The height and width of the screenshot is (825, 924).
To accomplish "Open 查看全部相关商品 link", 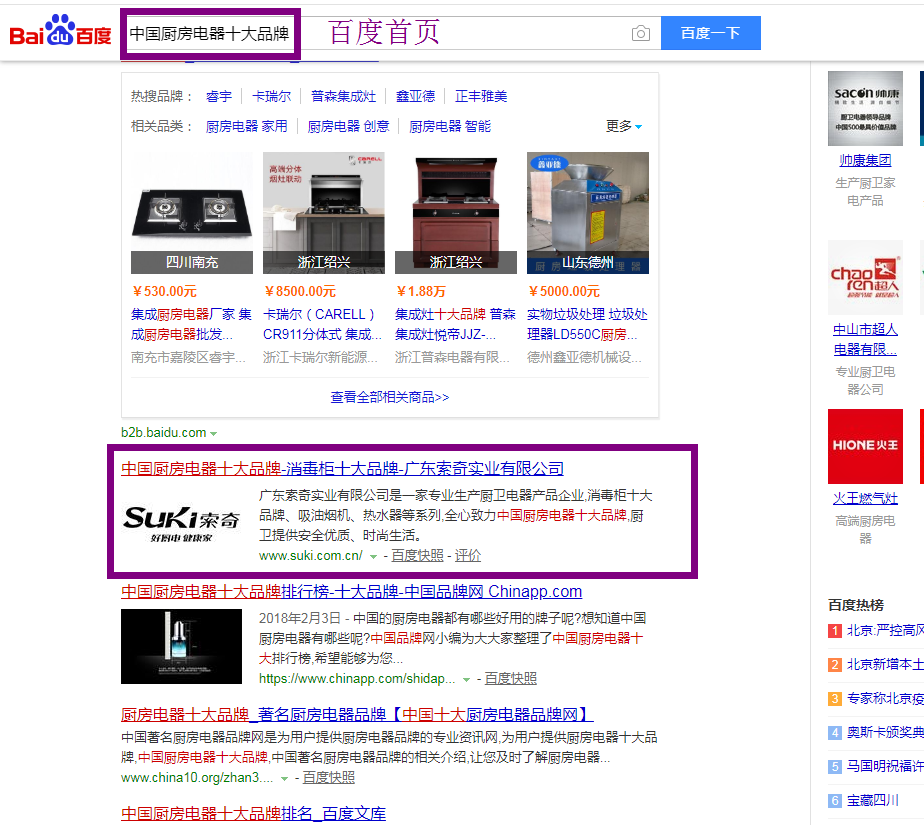I will point(390,397).
